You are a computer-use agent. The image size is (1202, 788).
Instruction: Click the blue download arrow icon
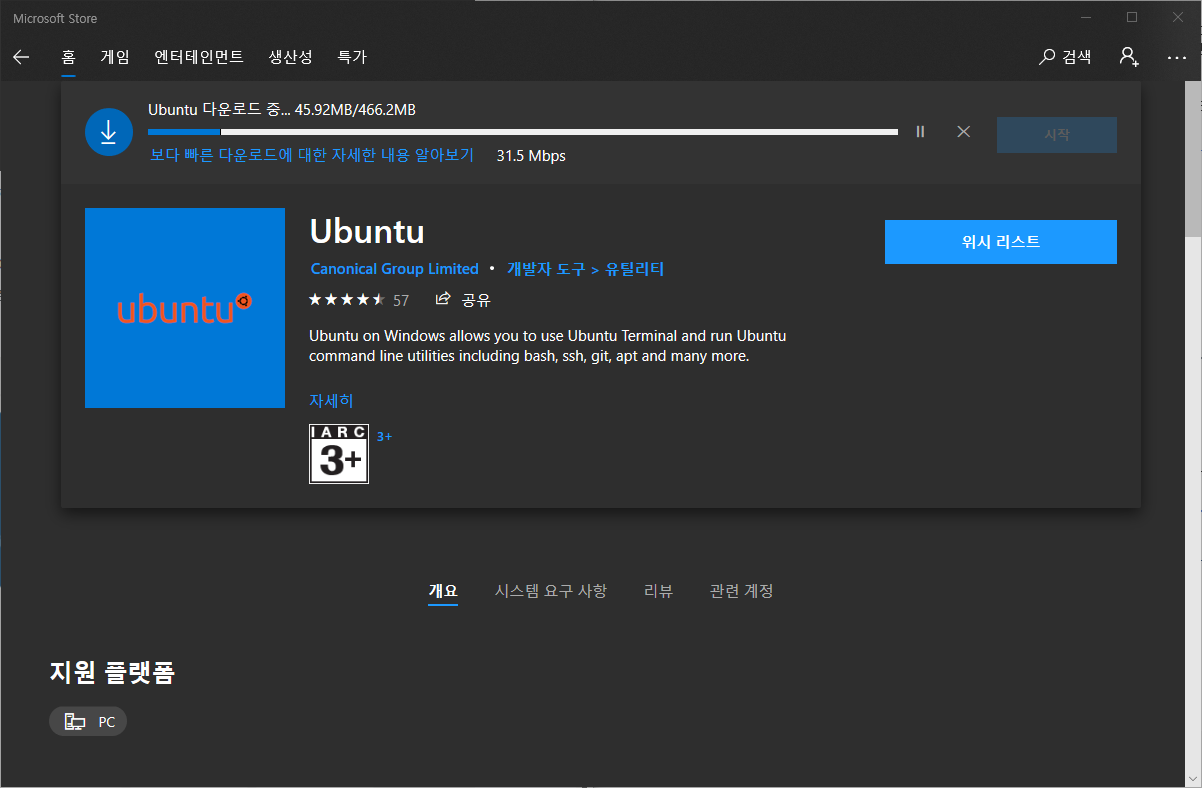tap(109, 132)
